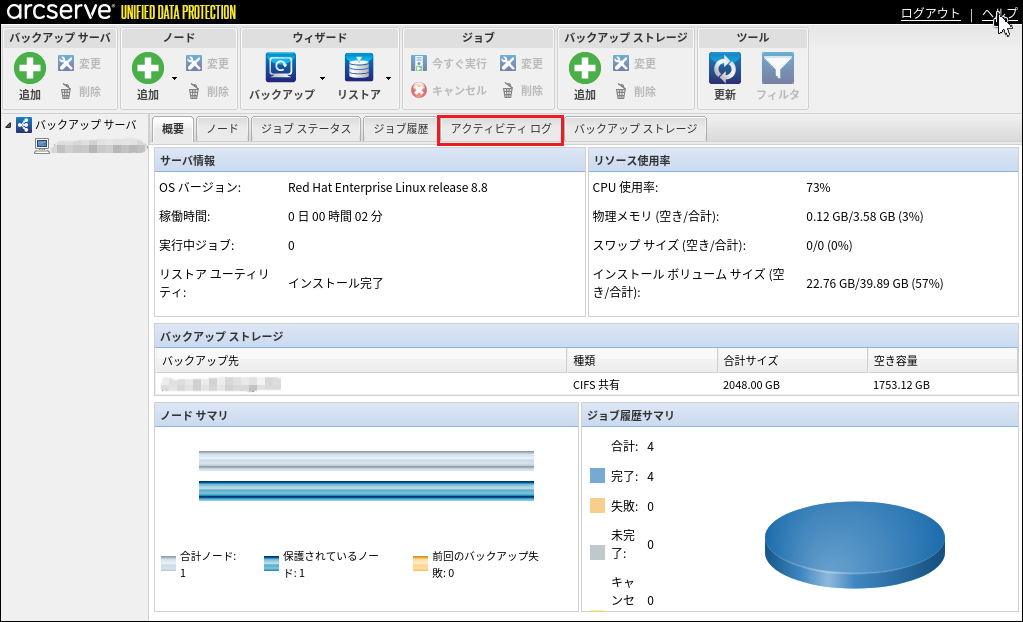Click the Run Now job icon
The width and height of the screenshot is (1023, 622).
pos(420,64)
